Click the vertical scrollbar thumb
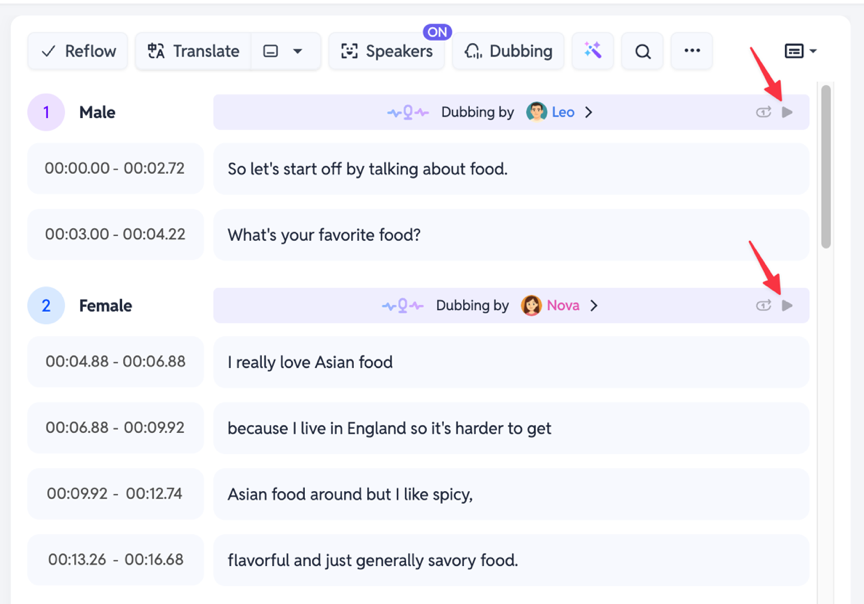This screenshot has width=864, height=604. point(825,167)
